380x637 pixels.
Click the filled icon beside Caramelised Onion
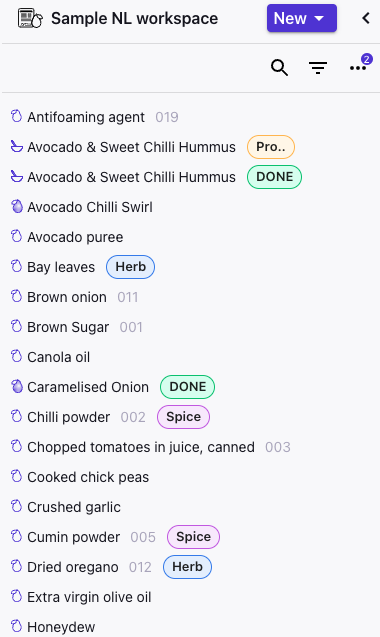click(x=17, y=387)
